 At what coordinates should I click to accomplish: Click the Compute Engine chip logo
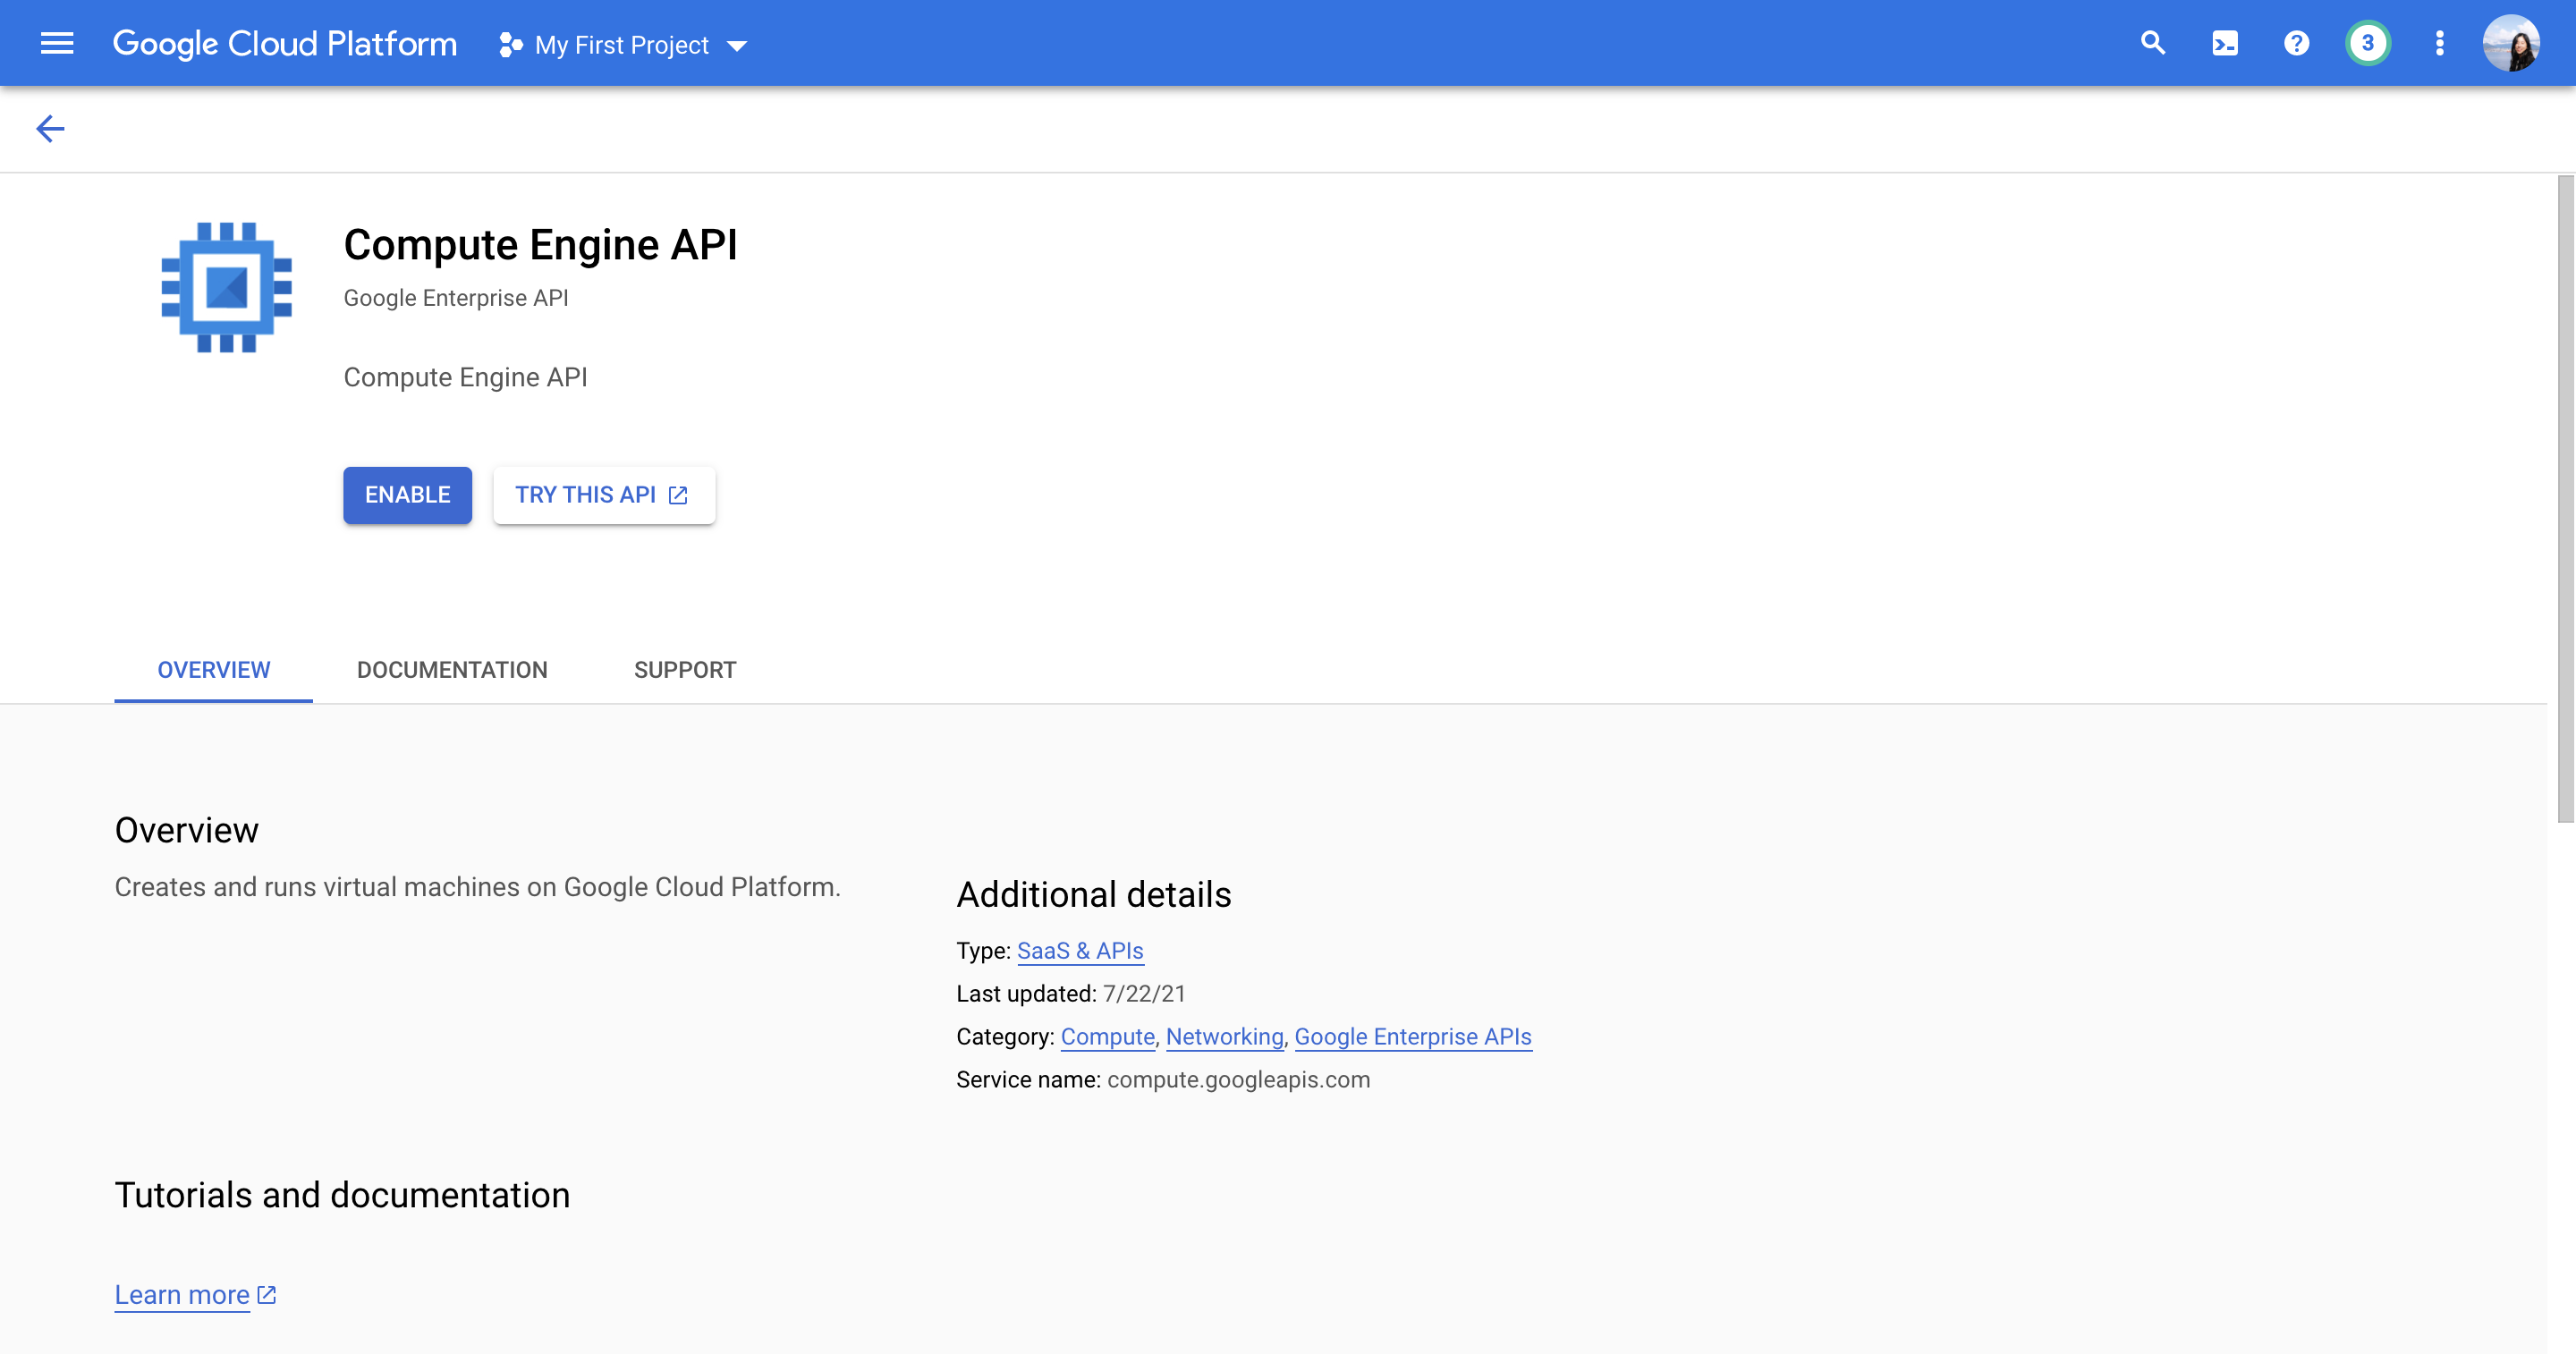tap(226, 287)
